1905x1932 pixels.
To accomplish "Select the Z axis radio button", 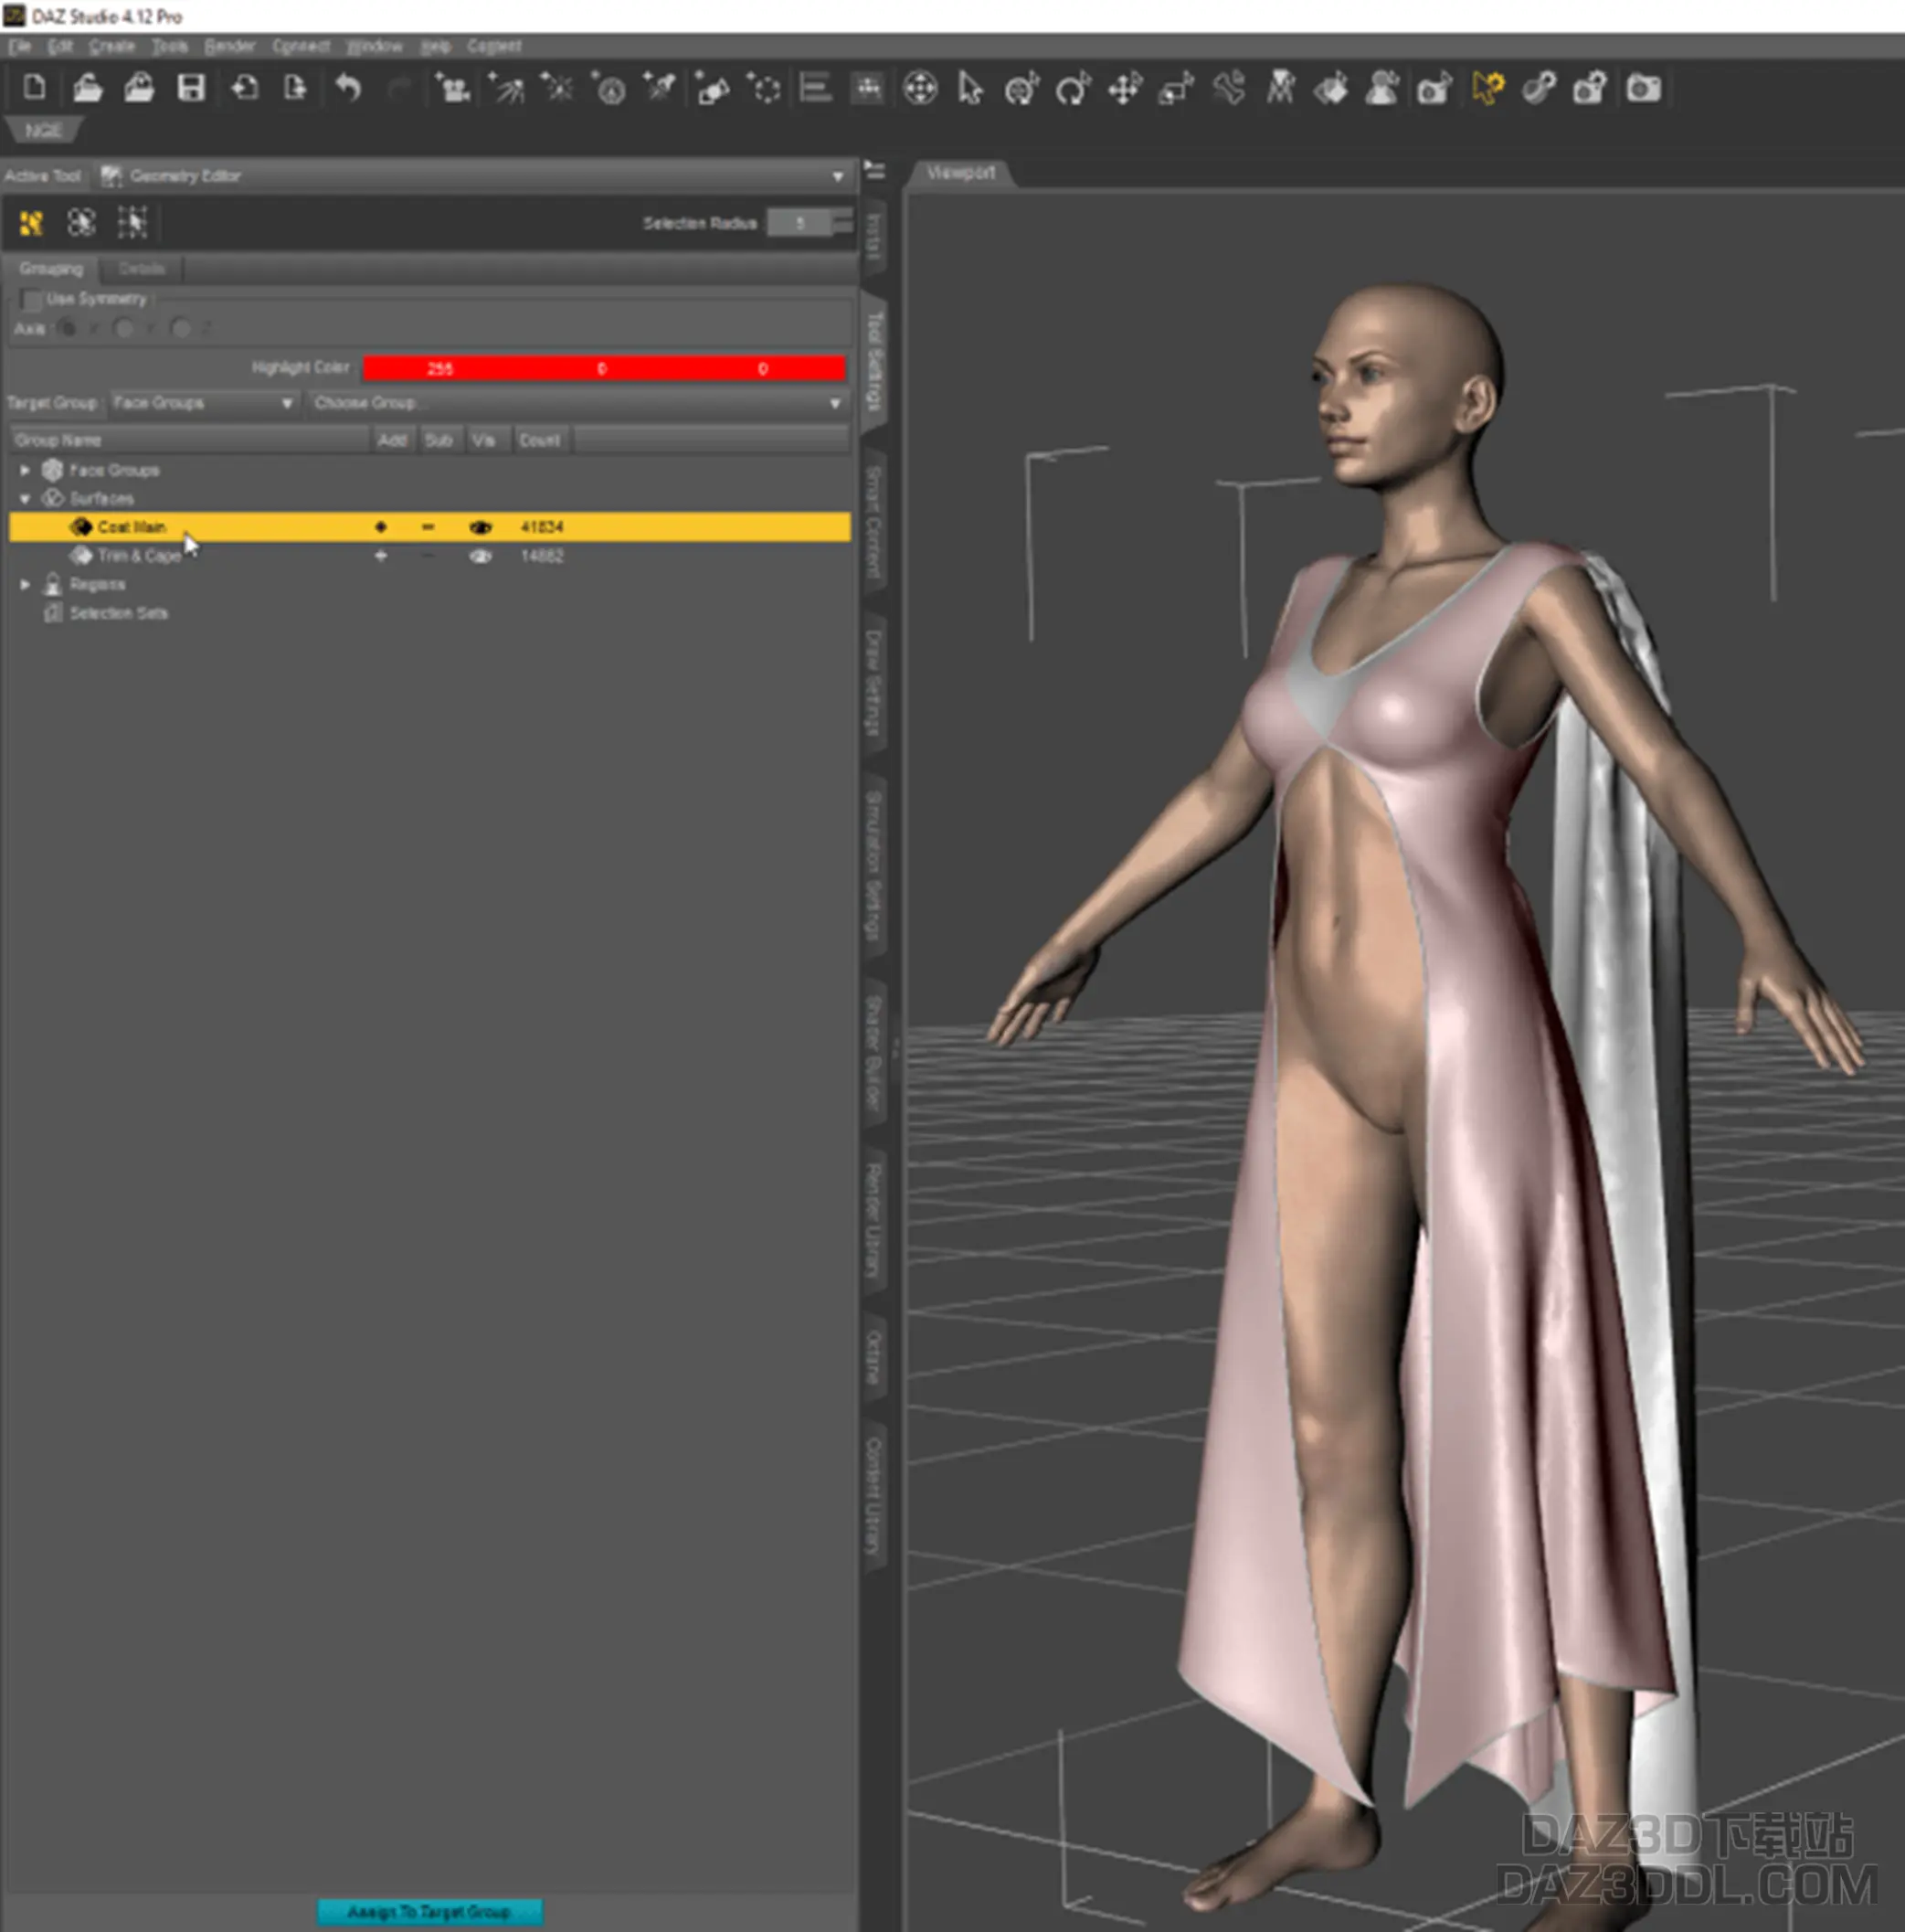I will (181, 328).
